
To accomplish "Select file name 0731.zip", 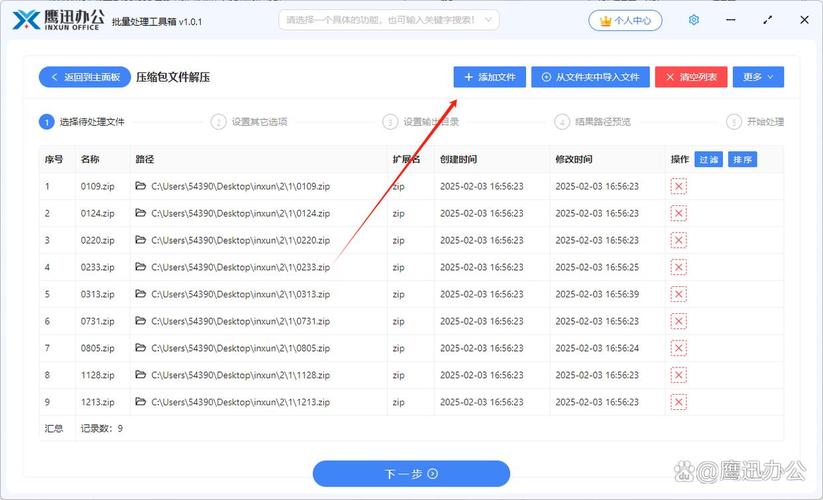I will (98, 321).
